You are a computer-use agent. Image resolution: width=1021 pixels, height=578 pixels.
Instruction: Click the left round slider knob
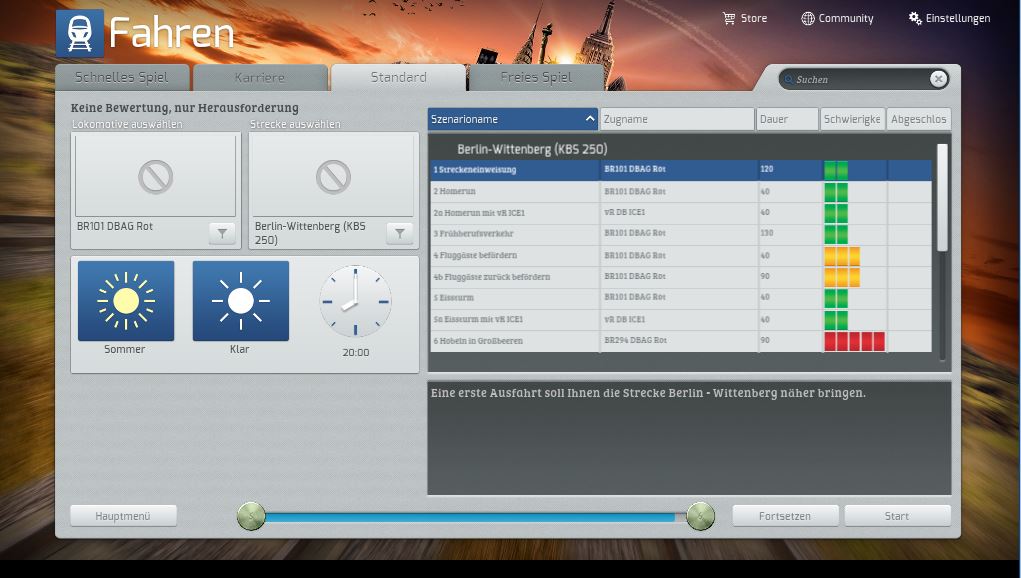[x=251, y=516]
